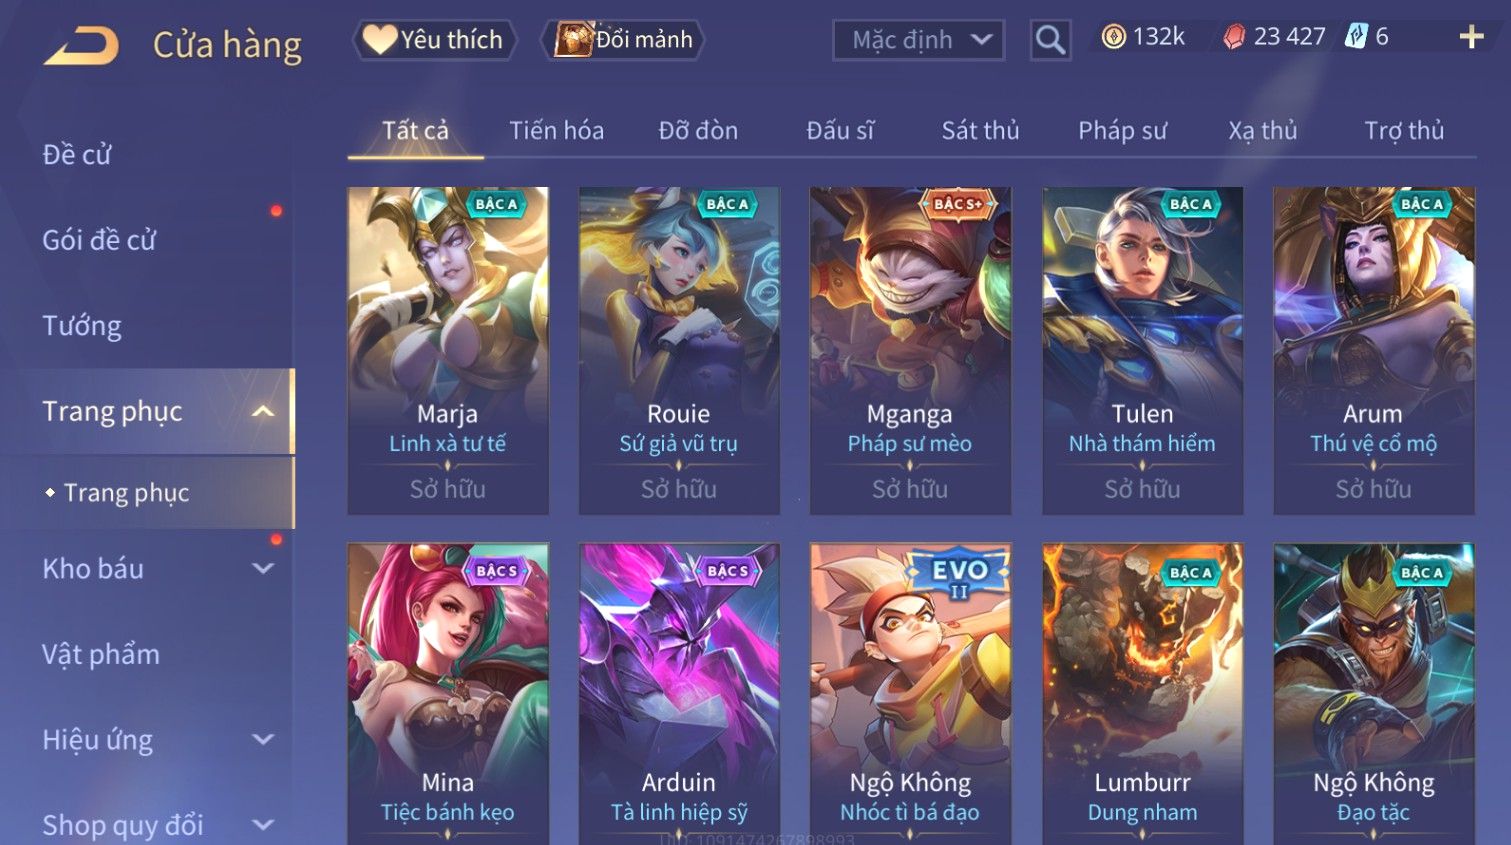
Task: Select the Mganga Pháp sư mèo skin card
Action: pyautogui.click(x=909, y=351)
